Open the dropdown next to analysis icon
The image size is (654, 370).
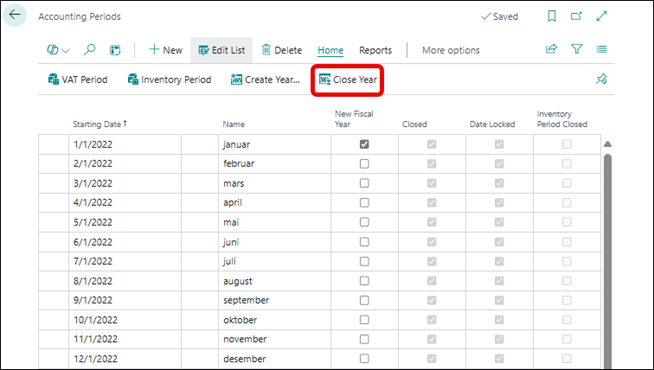tap(66, 50)
